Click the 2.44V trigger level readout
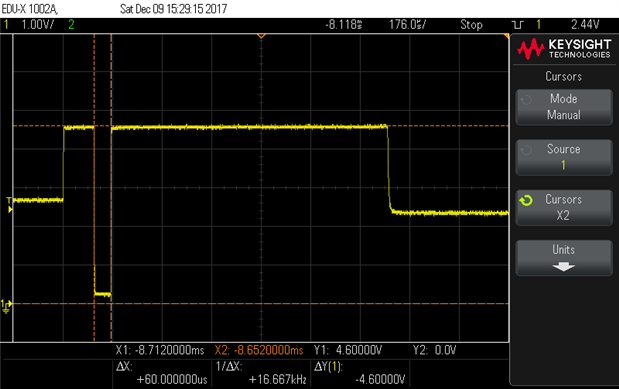The height and width of the screenshot is (389, 619). coord(585,24)
